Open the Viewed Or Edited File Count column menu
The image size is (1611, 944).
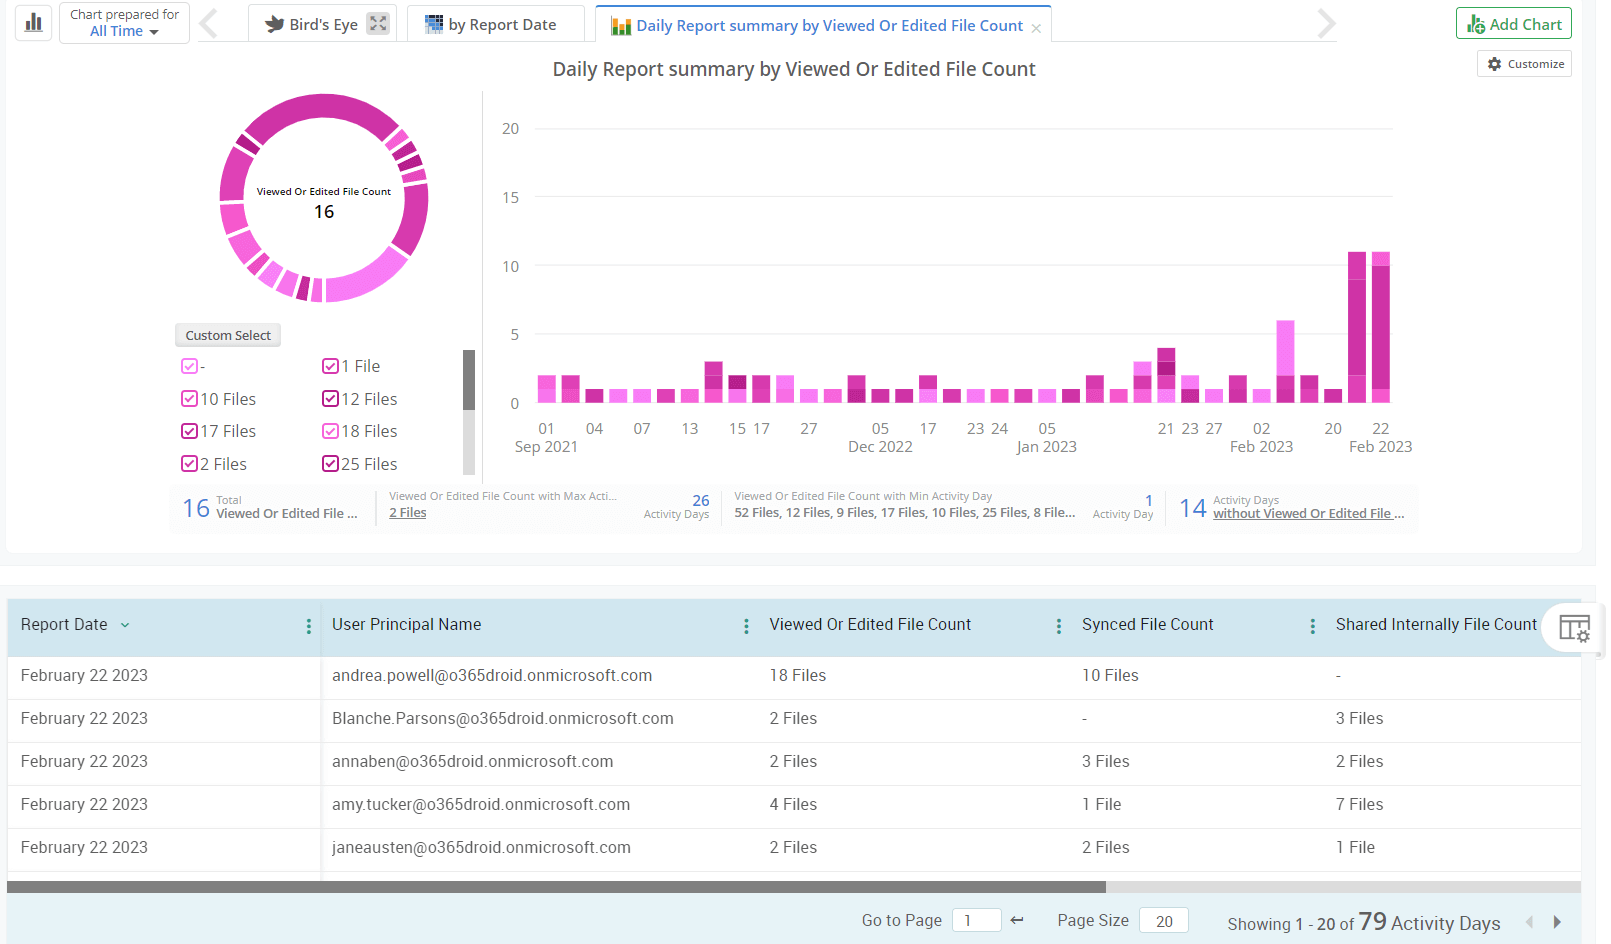click(1058, 625)
